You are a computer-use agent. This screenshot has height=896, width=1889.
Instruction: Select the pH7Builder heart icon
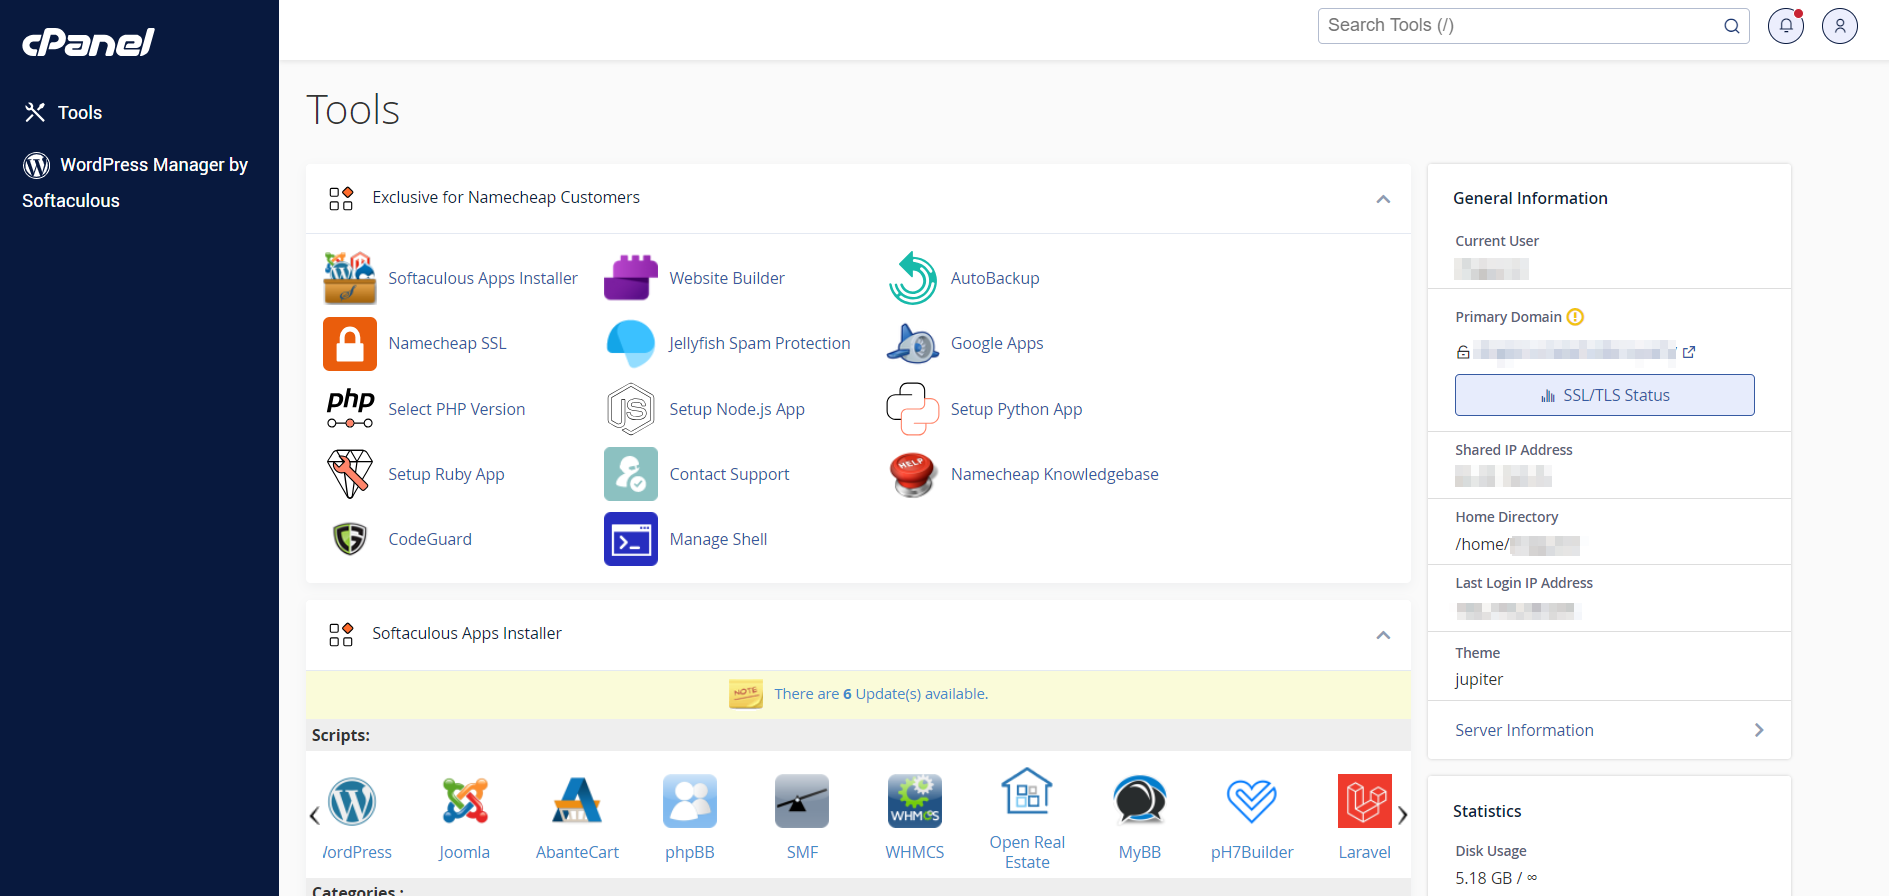click(1252, 801)
